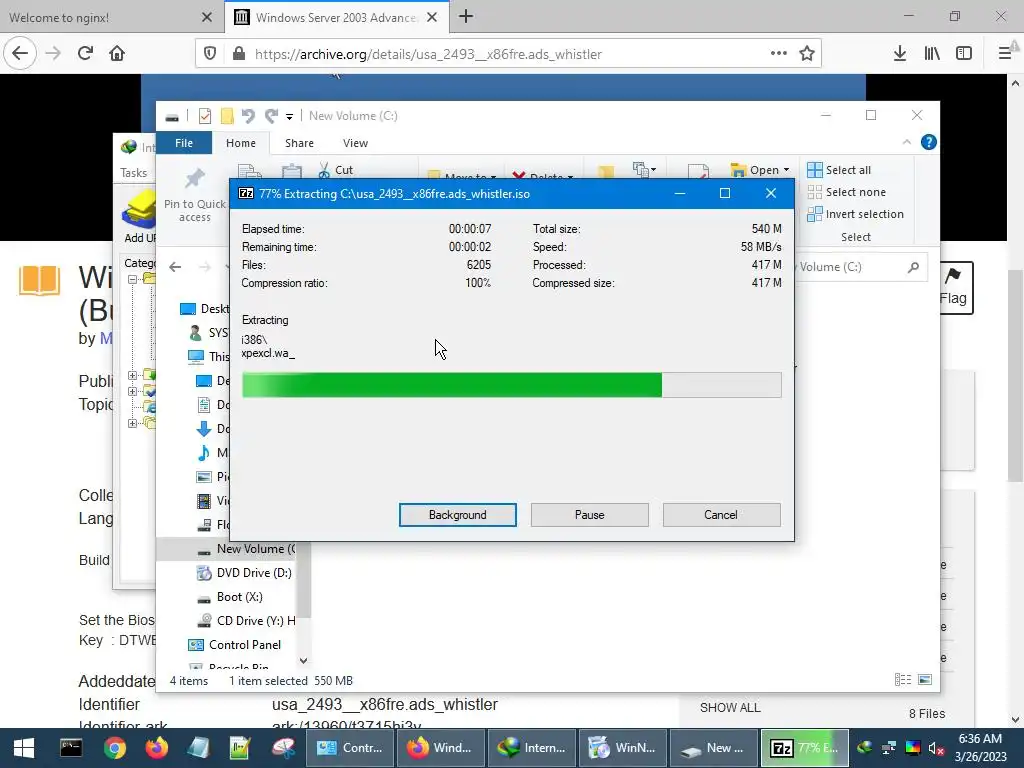1024x768 pixels.
Task: Open Control Panel in navigation pane
Action: coord(234,645)
